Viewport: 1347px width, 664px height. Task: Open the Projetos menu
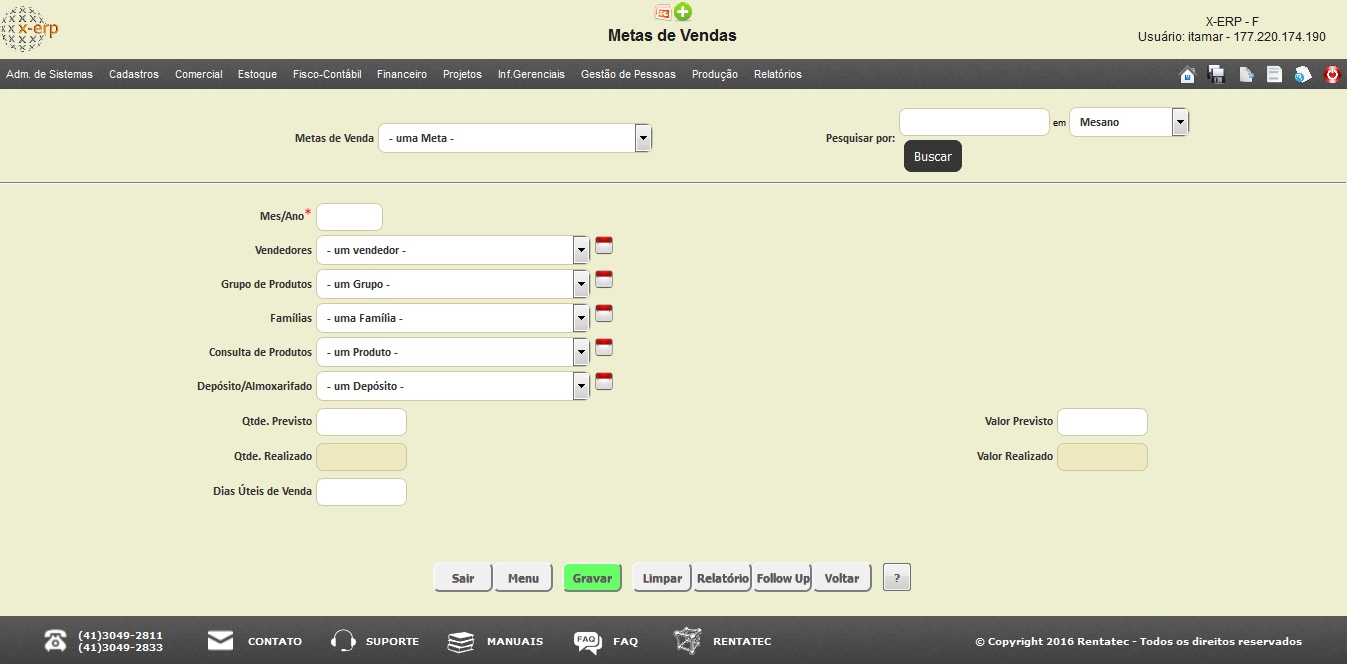462,75
